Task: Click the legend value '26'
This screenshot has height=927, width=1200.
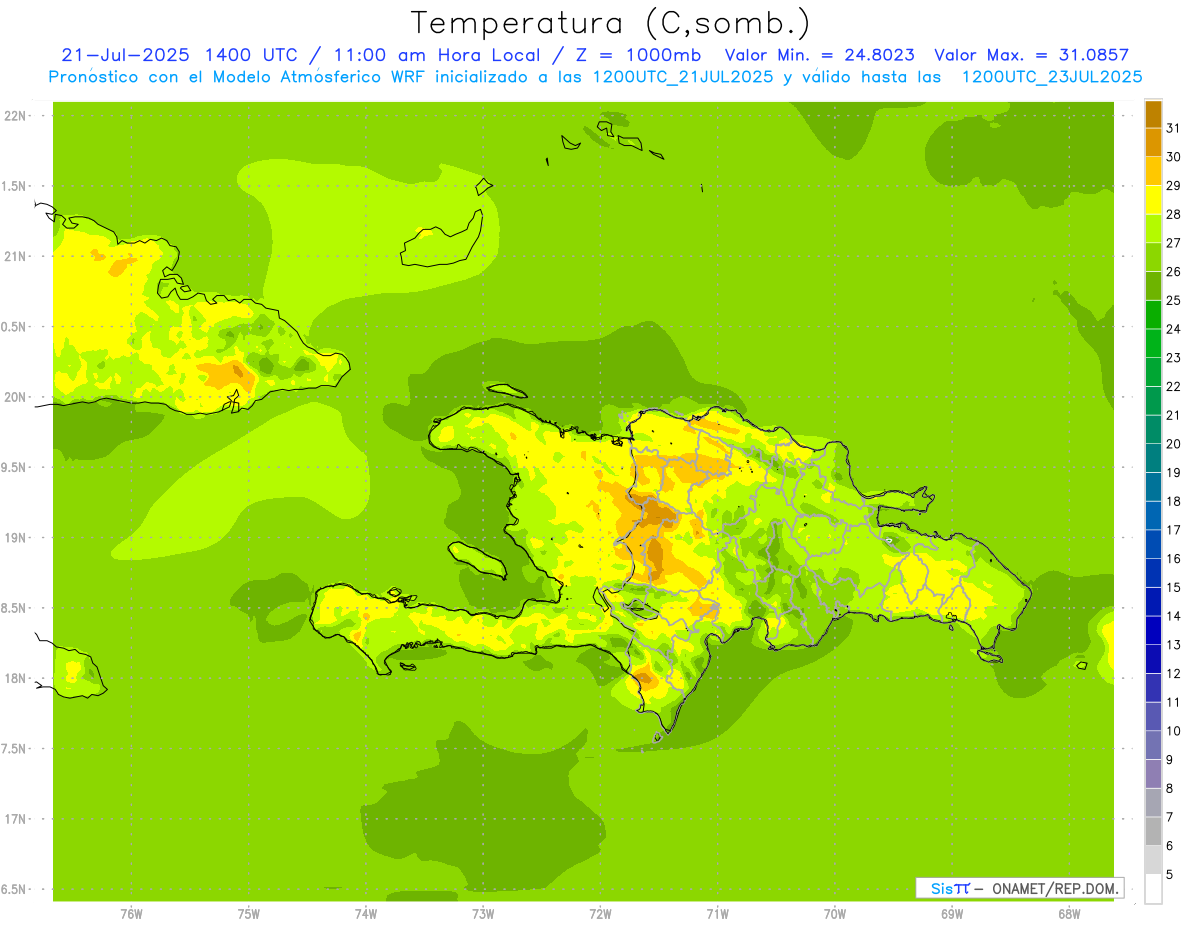Action: 1174,272
